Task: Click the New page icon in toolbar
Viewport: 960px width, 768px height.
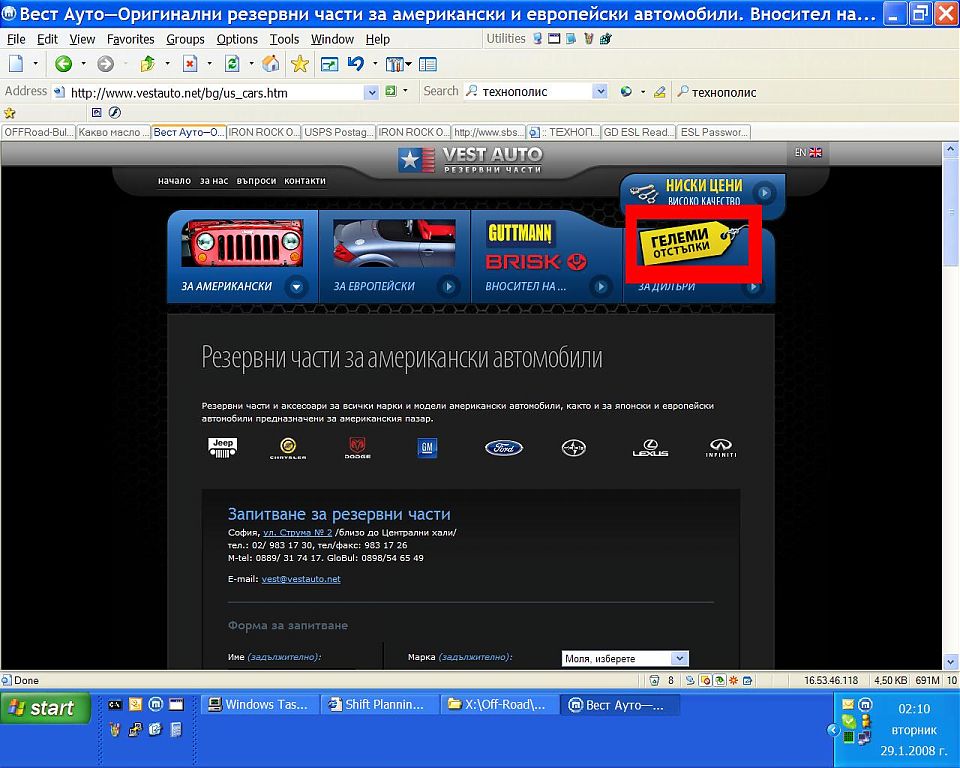Action: (x=16, y=64)
